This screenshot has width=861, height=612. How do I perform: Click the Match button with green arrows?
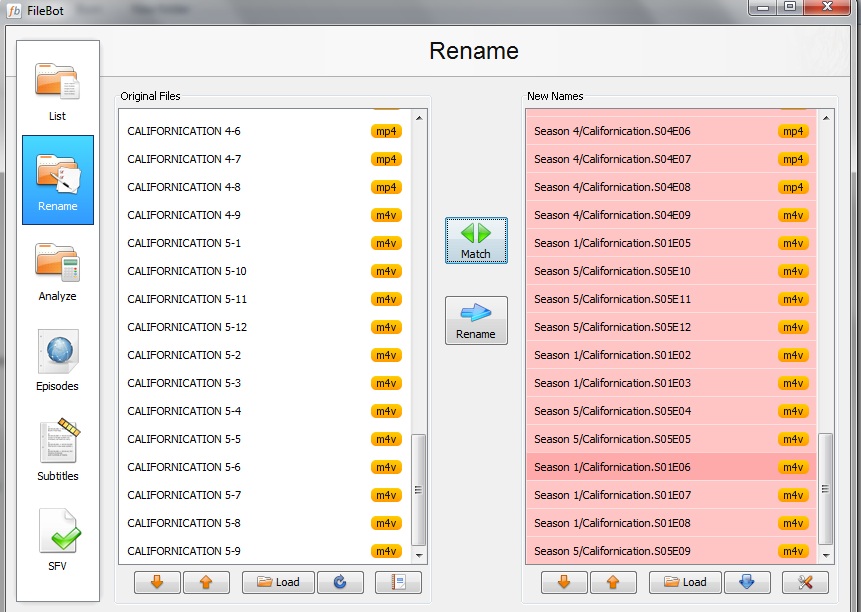[x=476, y=240]
